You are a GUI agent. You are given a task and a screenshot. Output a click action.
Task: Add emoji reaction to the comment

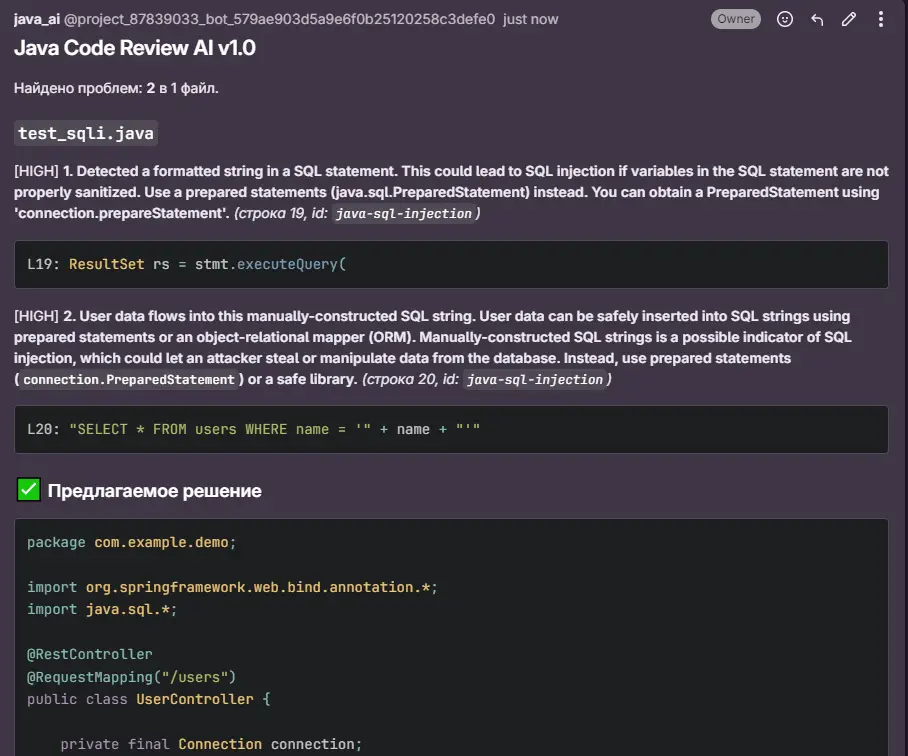tap(785, 19)
